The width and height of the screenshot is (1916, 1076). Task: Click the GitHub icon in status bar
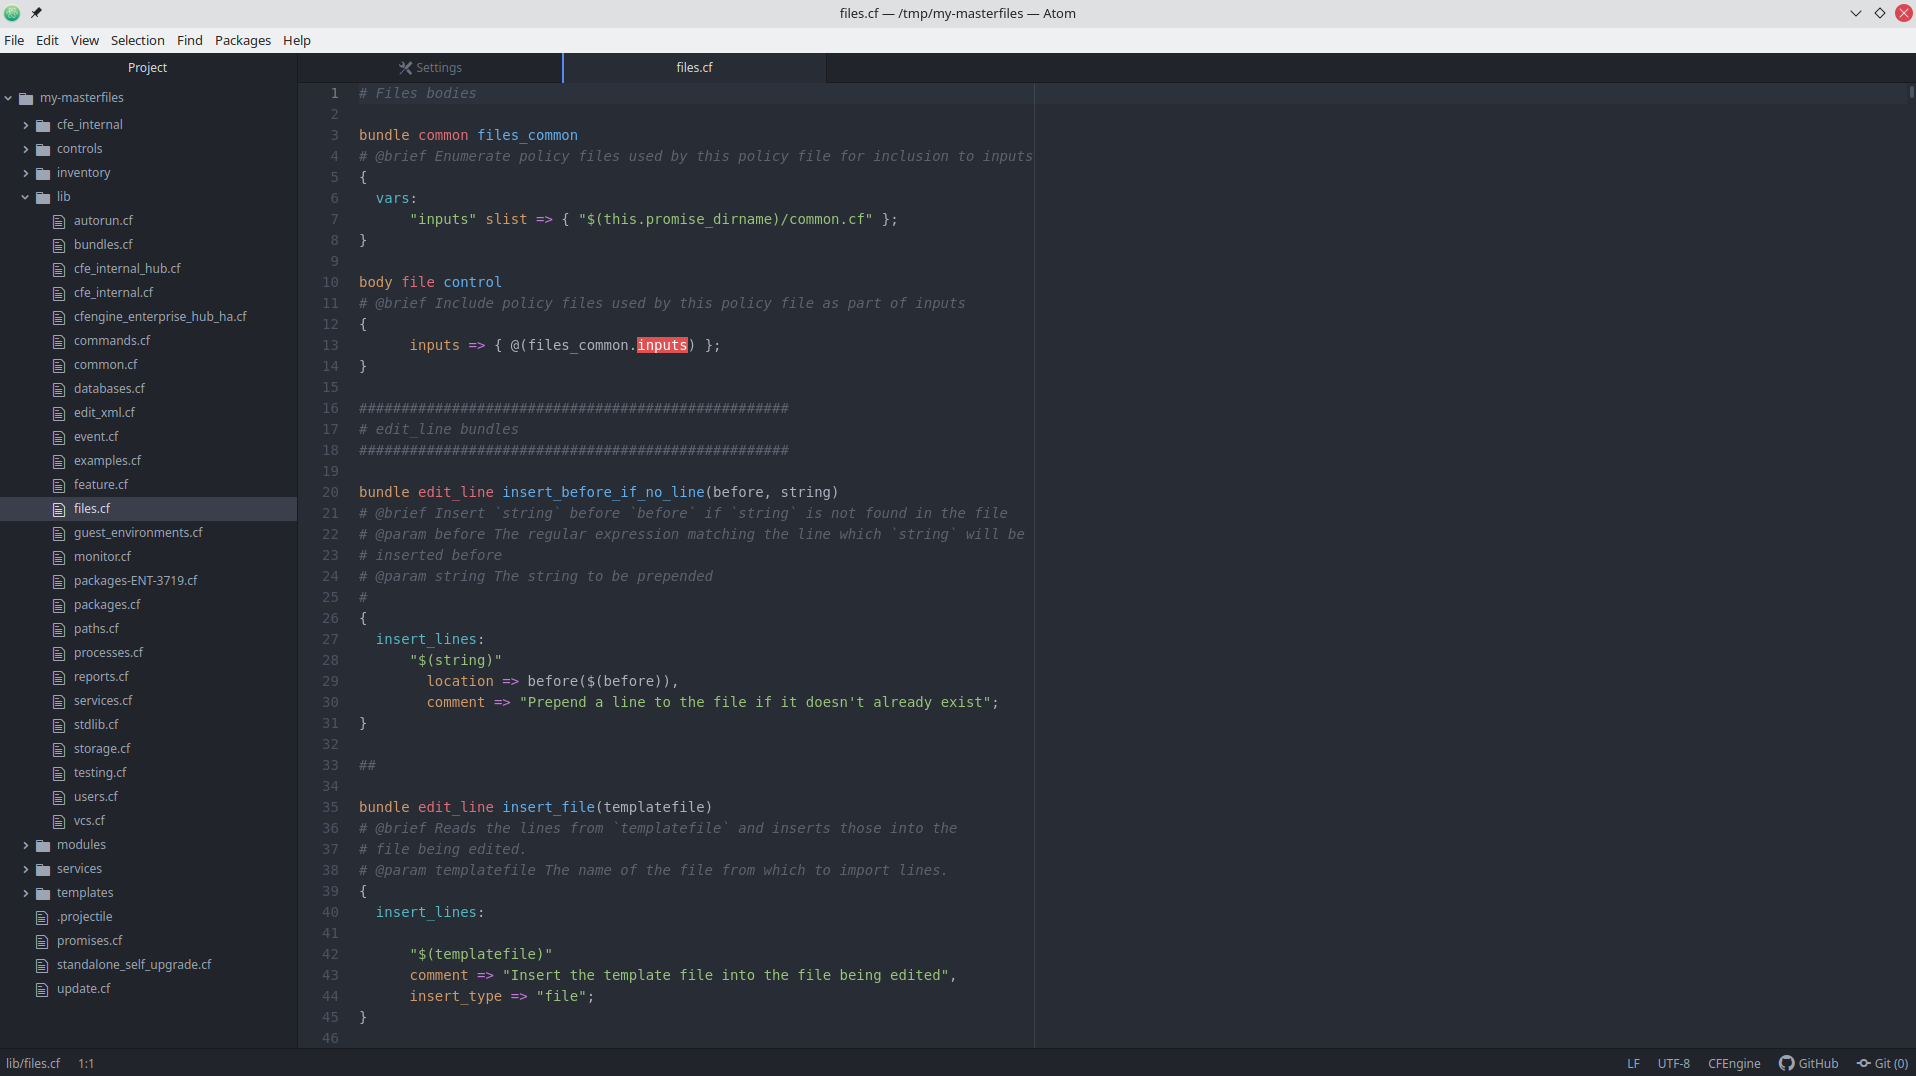(x=1786, y=1063)
